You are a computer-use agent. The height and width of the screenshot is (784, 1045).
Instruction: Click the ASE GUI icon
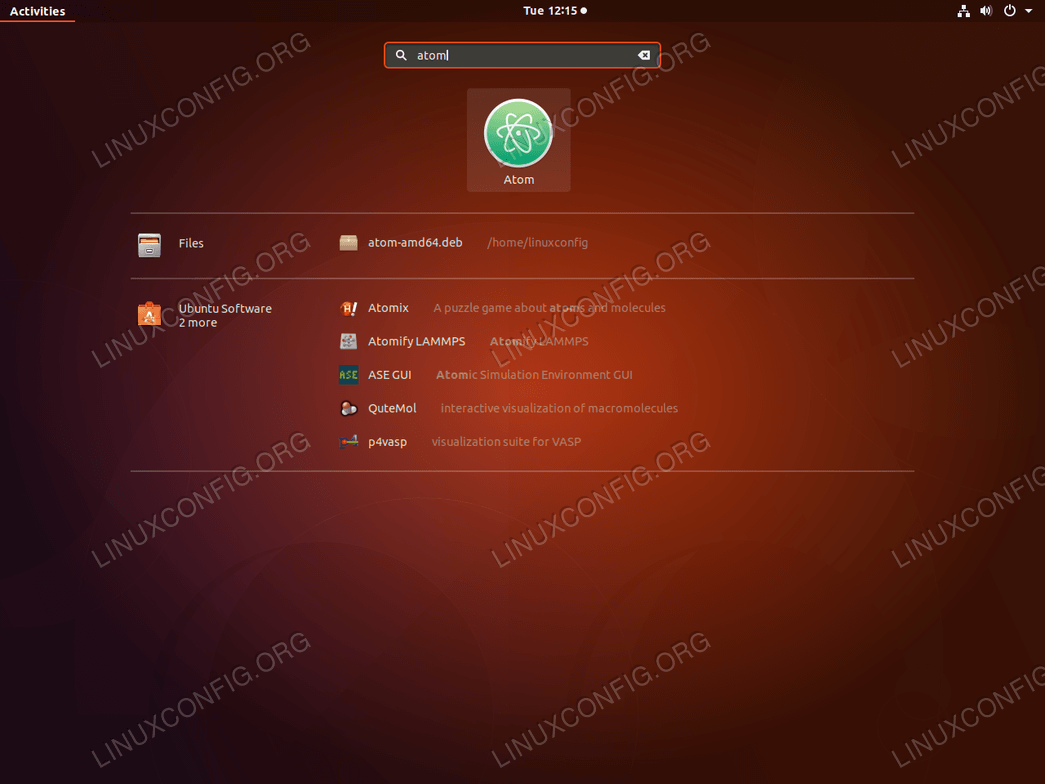tap(349, 375)
